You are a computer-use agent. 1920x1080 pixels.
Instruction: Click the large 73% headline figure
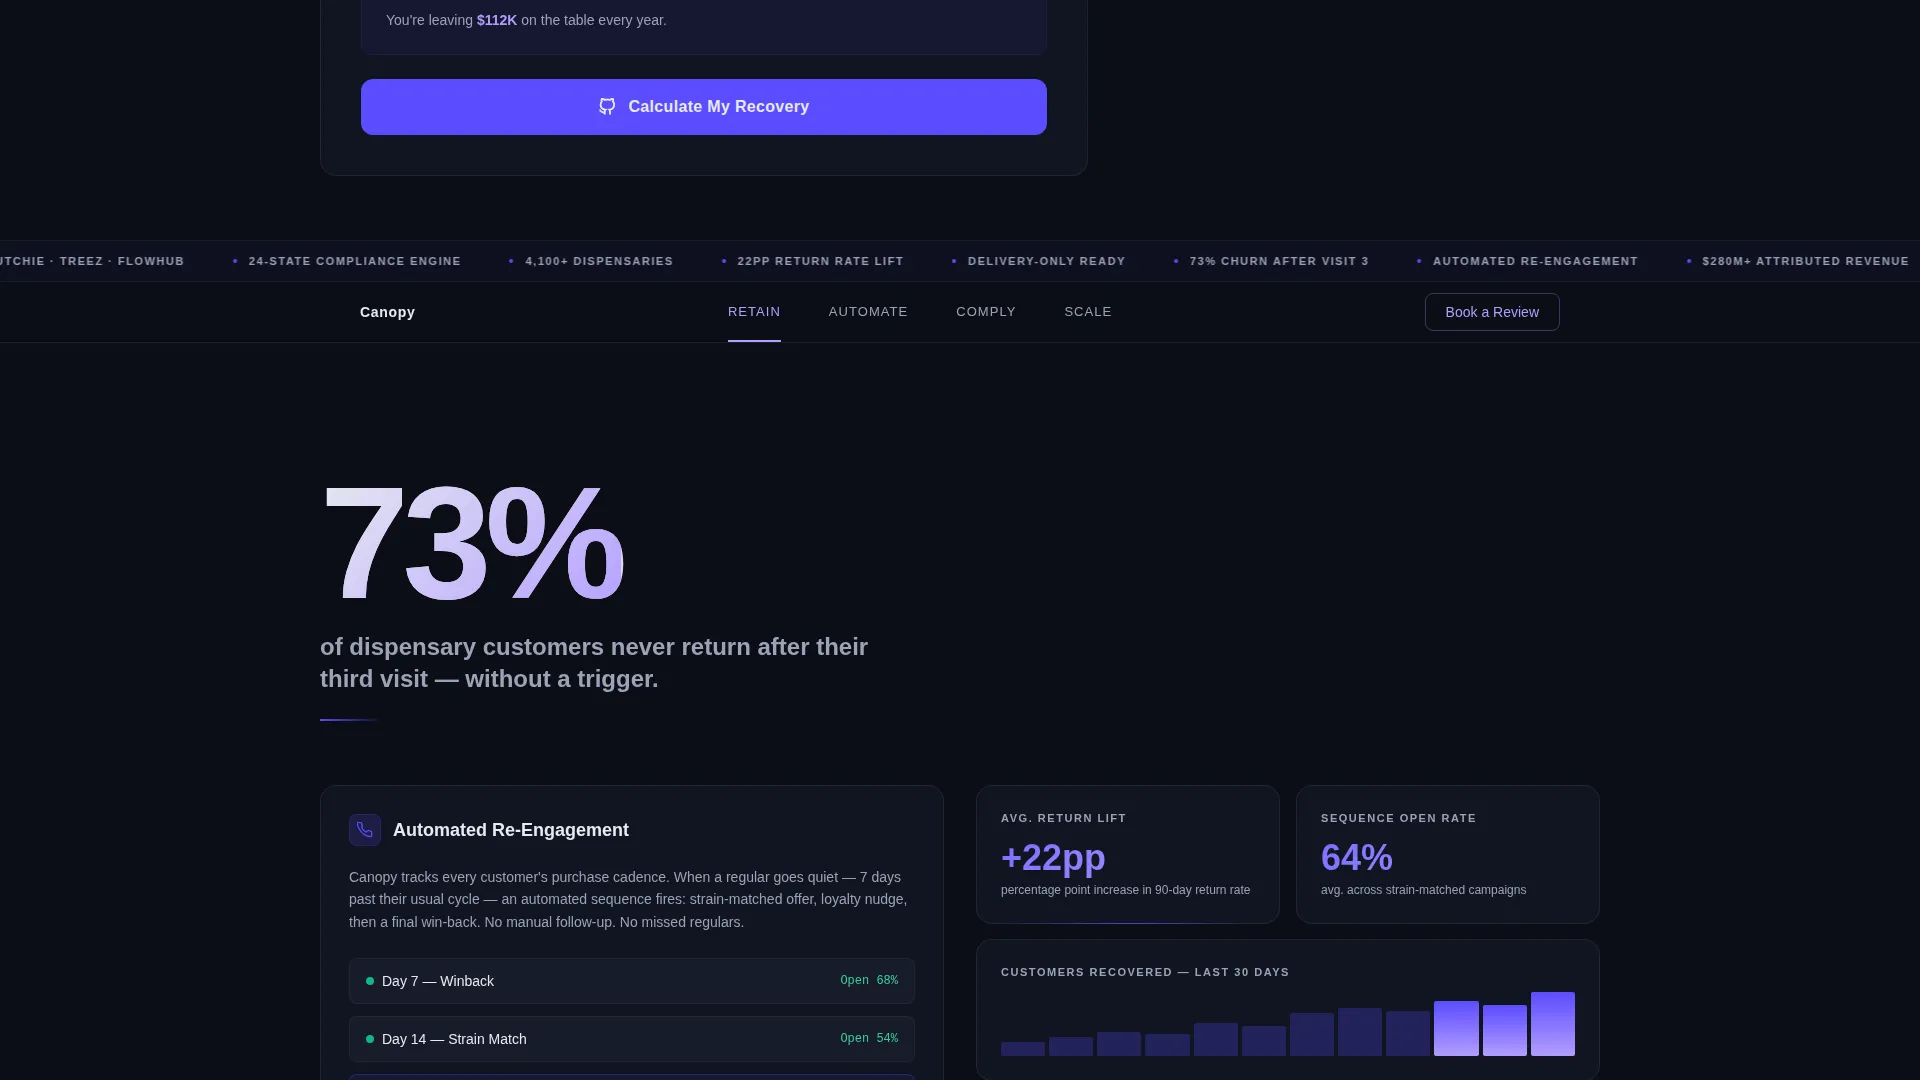click(472, 545)
